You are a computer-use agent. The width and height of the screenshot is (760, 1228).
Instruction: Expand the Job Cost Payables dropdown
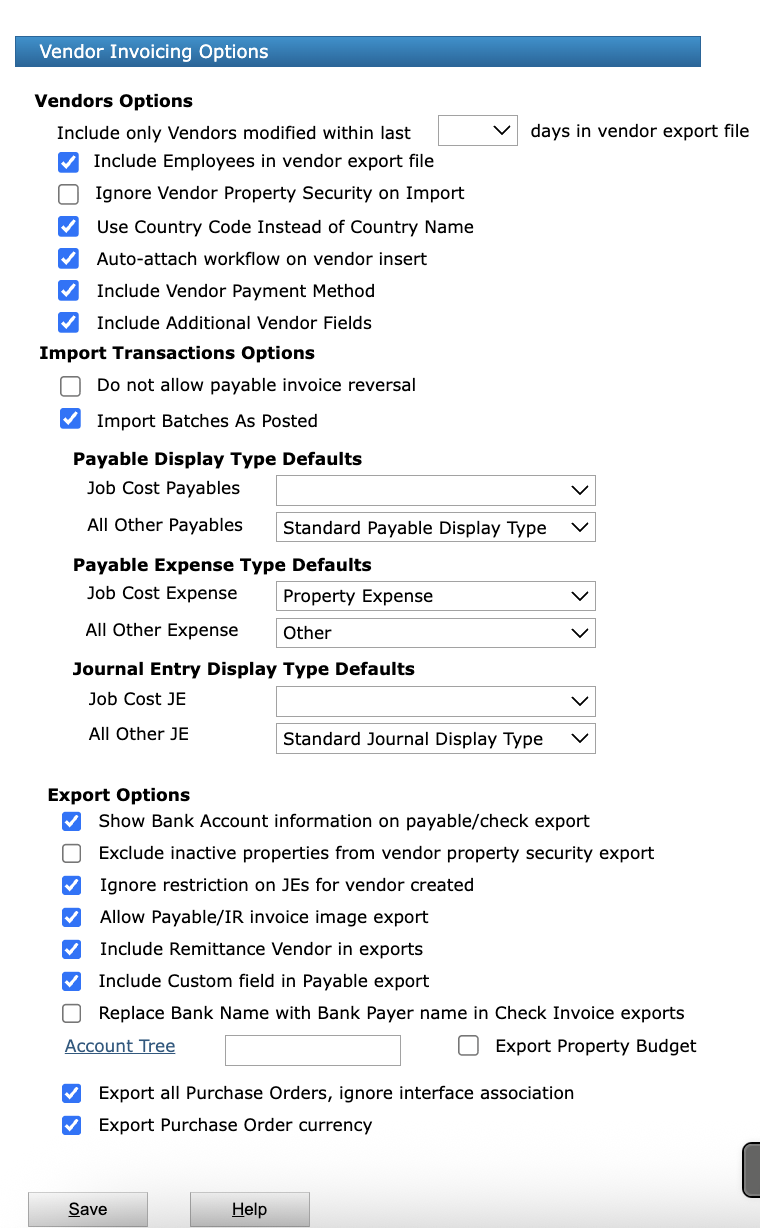(435, 490)
